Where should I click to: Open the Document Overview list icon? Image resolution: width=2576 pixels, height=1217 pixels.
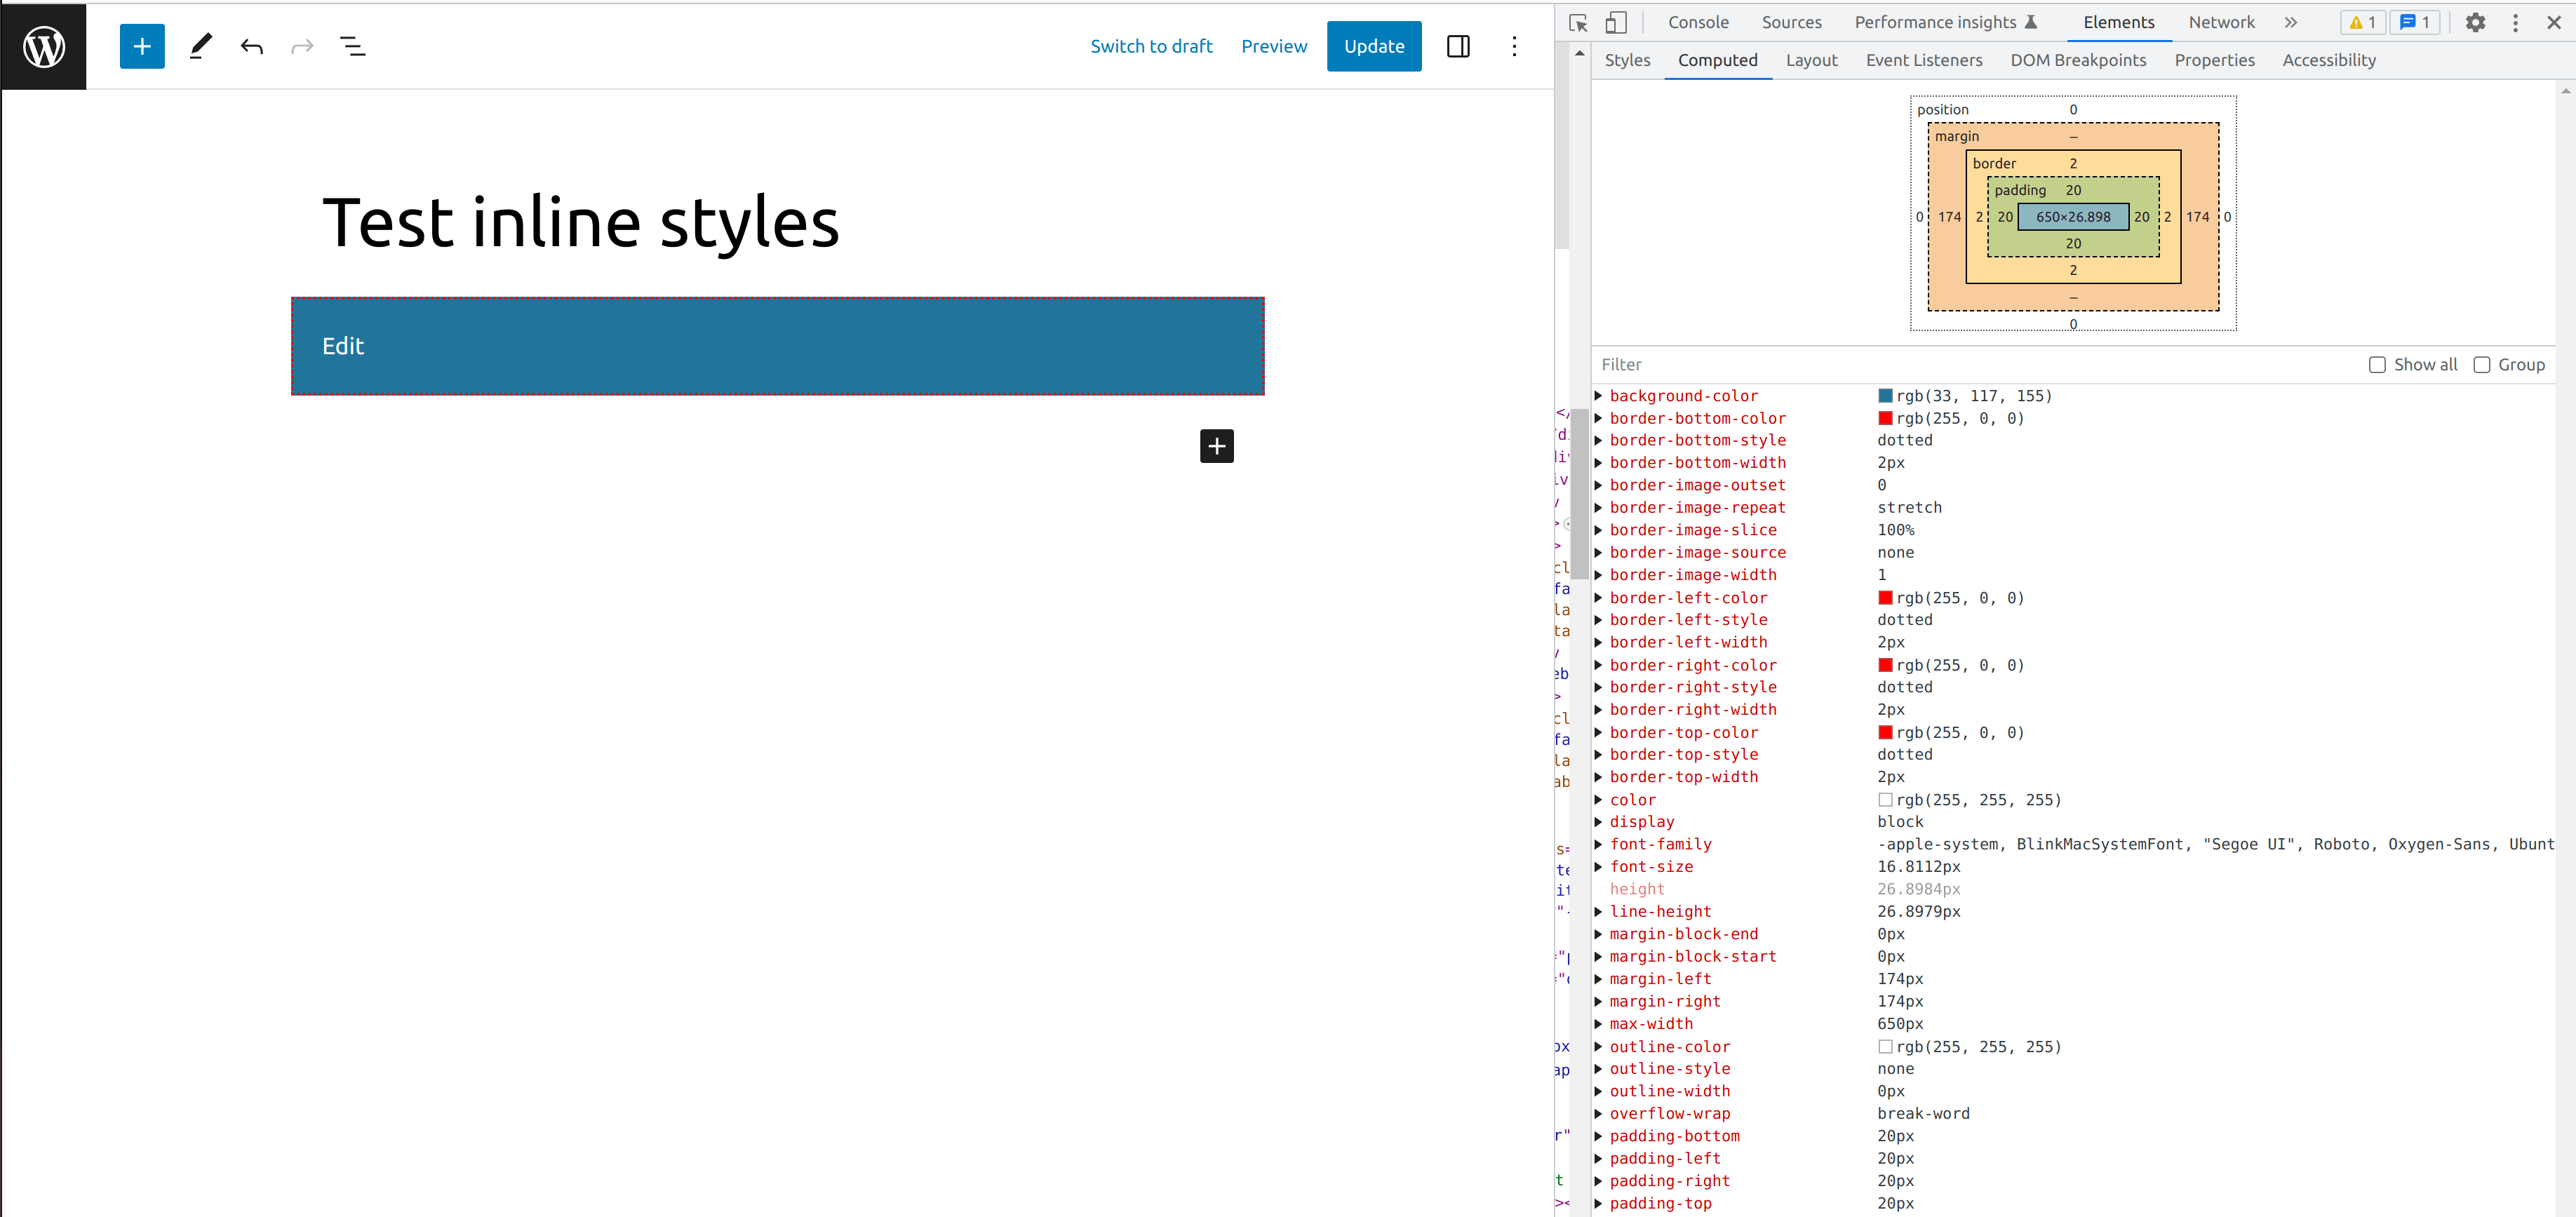coord(352,46)
